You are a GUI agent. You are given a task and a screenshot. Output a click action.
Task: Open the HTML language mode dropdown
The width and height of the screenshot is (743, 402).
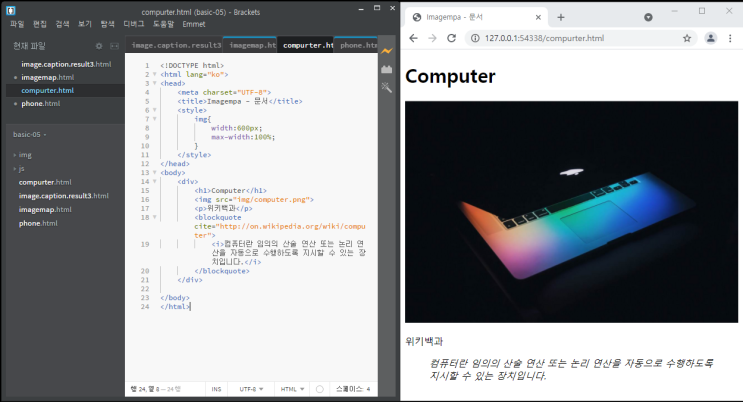click(292, 389)
